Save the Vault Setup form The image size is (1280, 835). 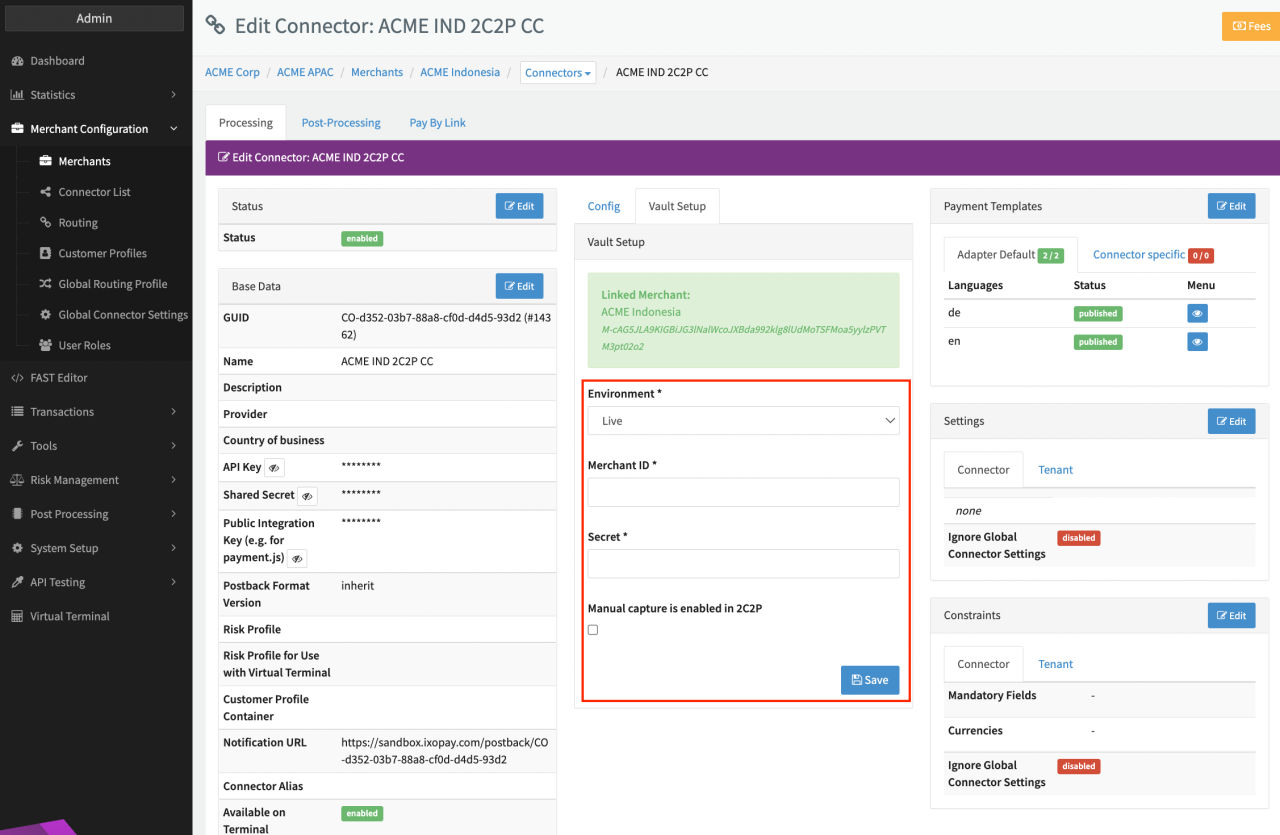(x=870, y=680)
